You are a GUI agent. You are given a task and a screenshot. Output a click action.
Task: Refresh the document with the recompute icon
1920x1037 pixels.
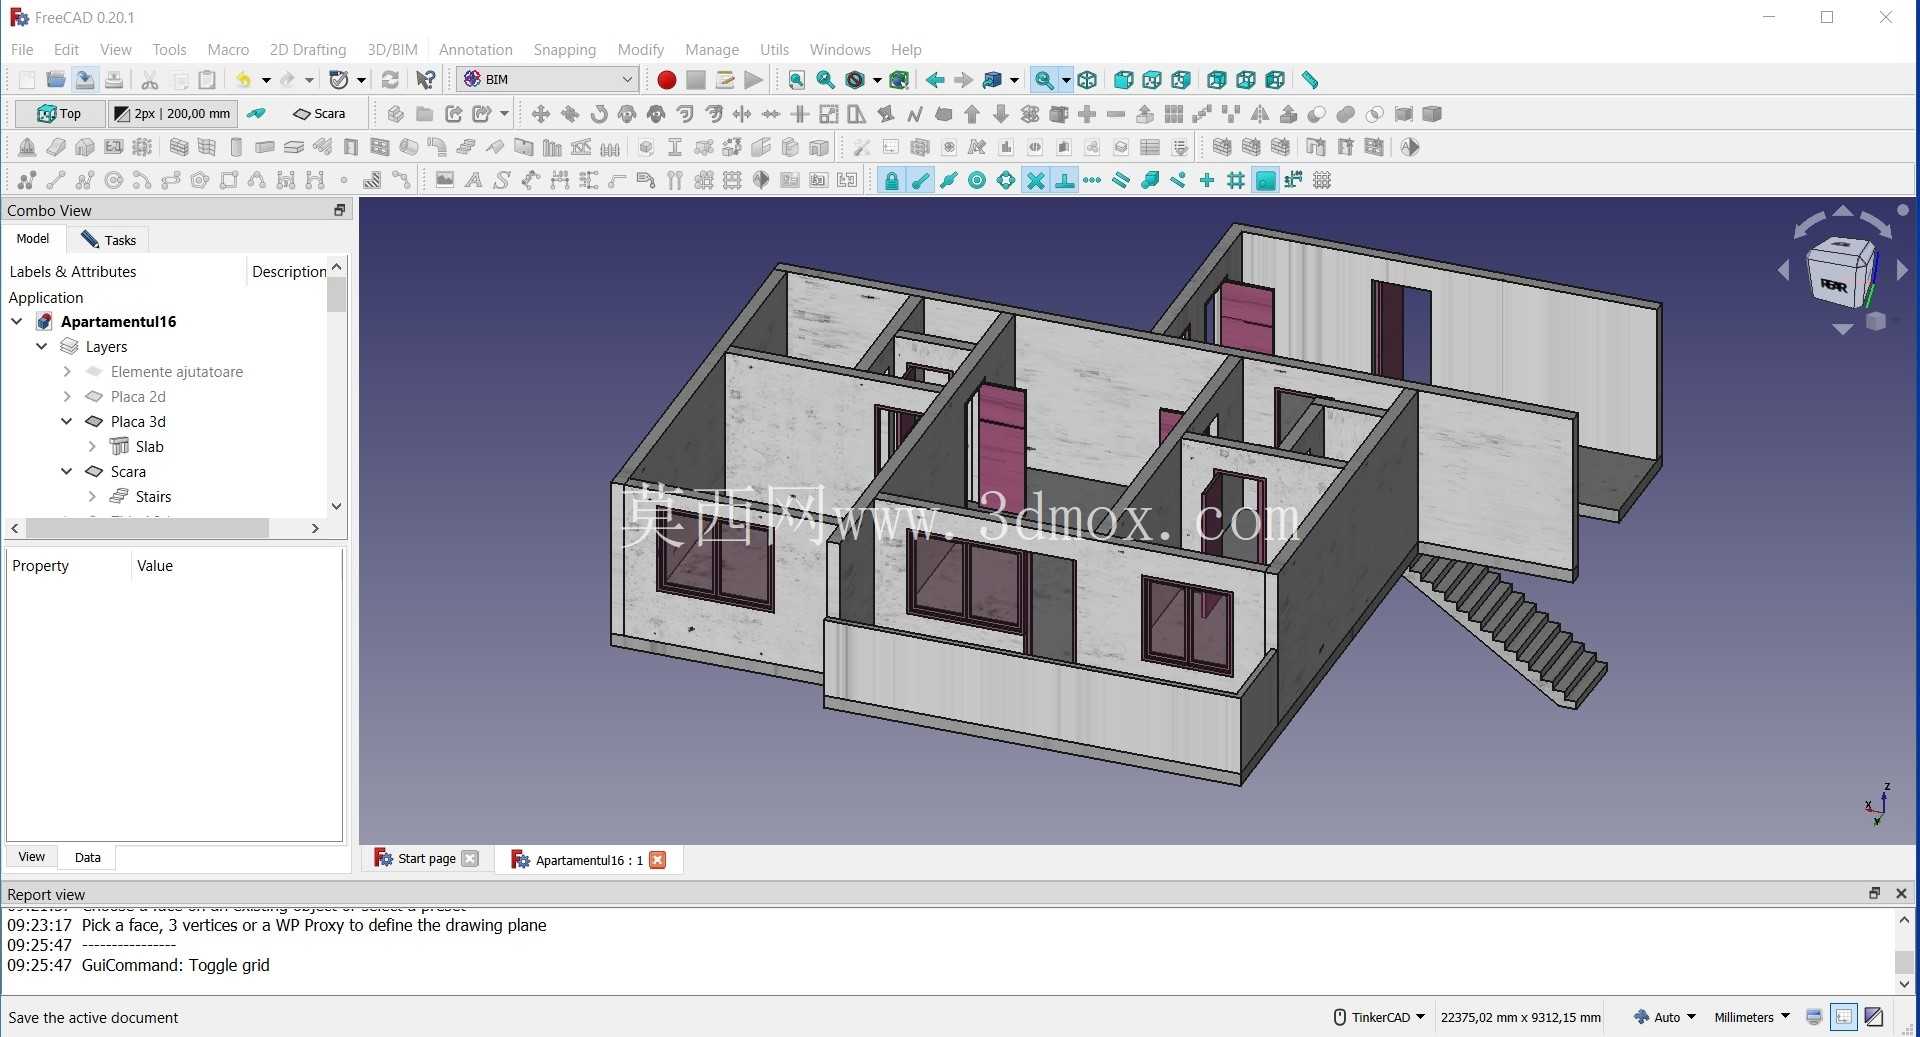point(391,80)
